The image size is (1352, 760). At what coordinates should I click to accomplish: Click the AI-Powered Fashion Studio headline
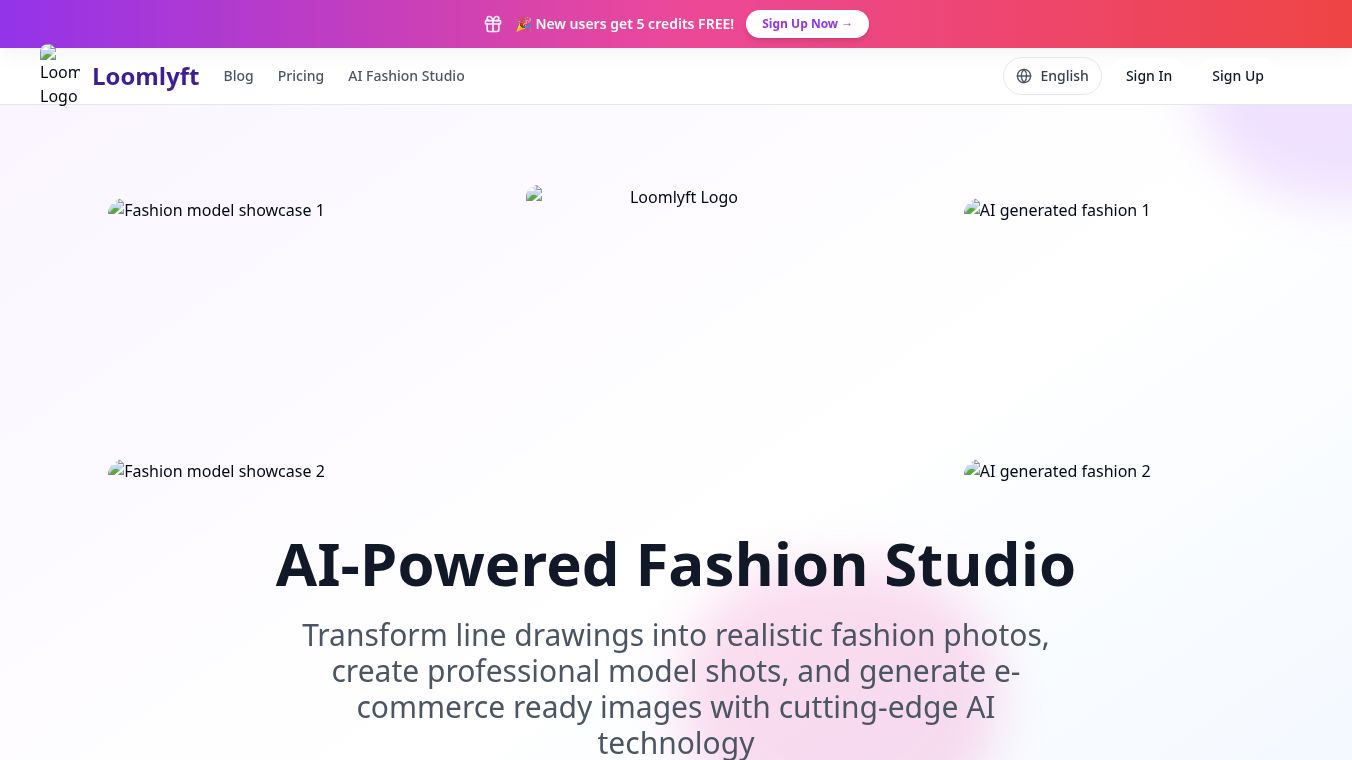(x=676, y=564)
